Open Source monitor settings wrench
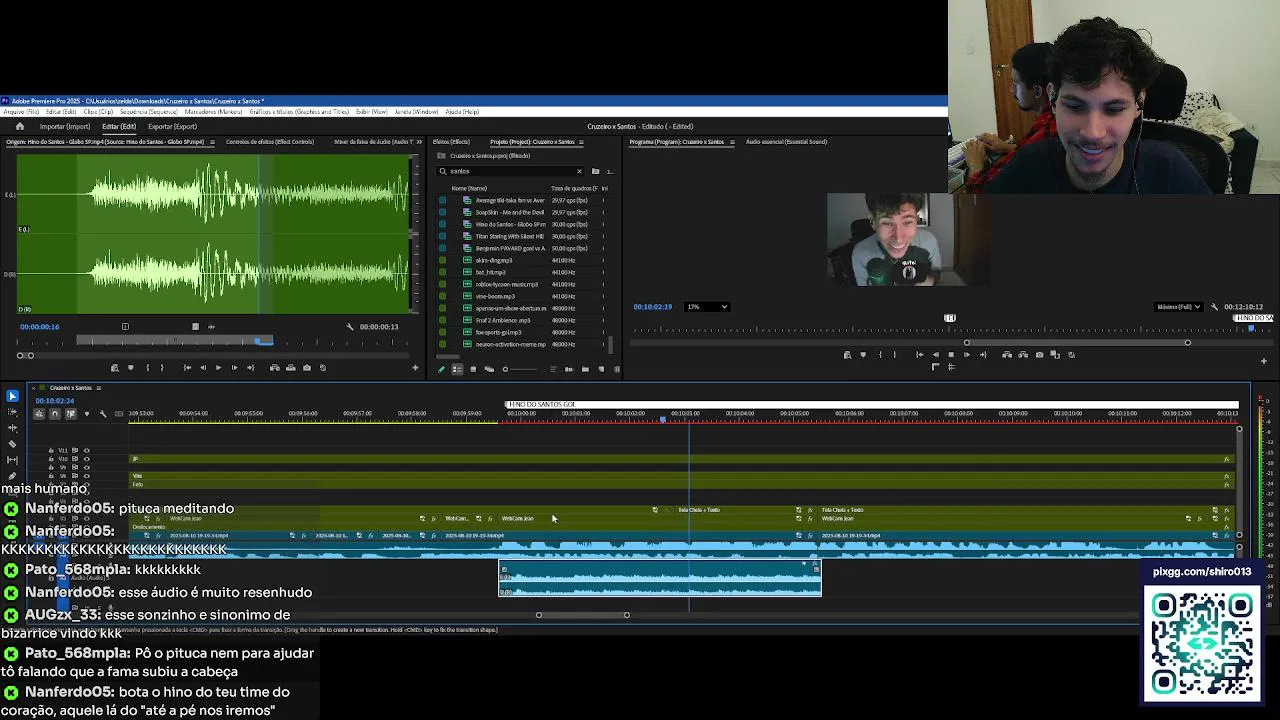The height and width of the screenshot is (720, 1280). [350, 327]
